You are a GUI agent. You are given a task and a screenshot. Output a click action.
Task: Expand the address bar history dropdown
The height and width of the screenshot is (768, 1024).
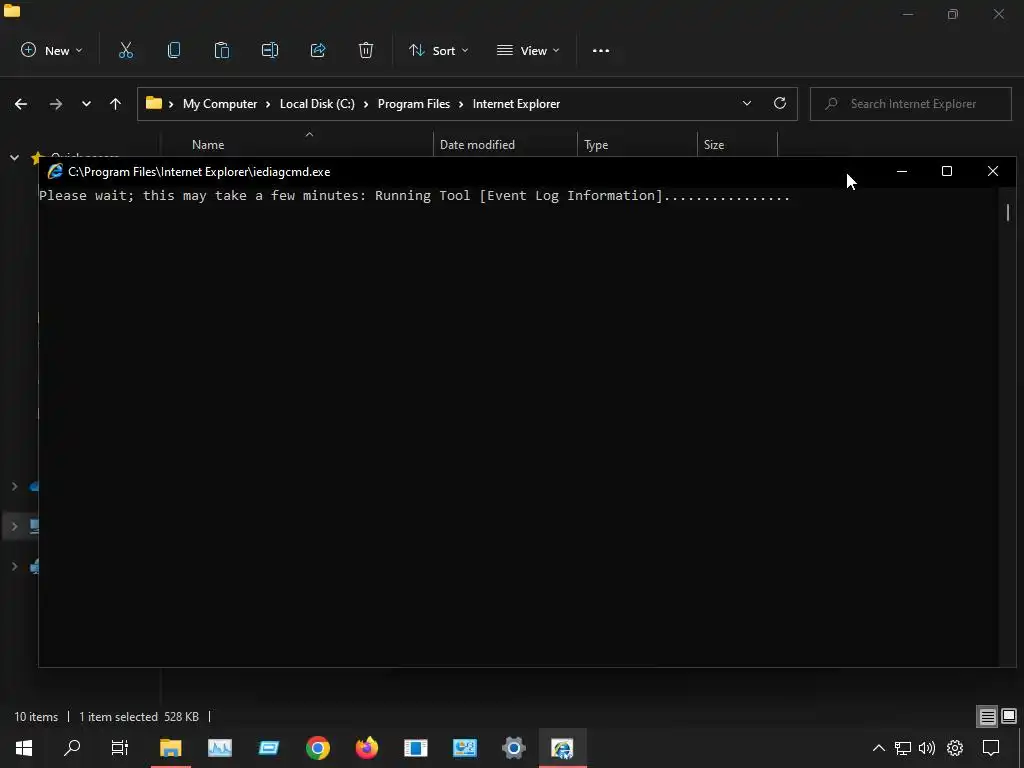coord(746,103)
